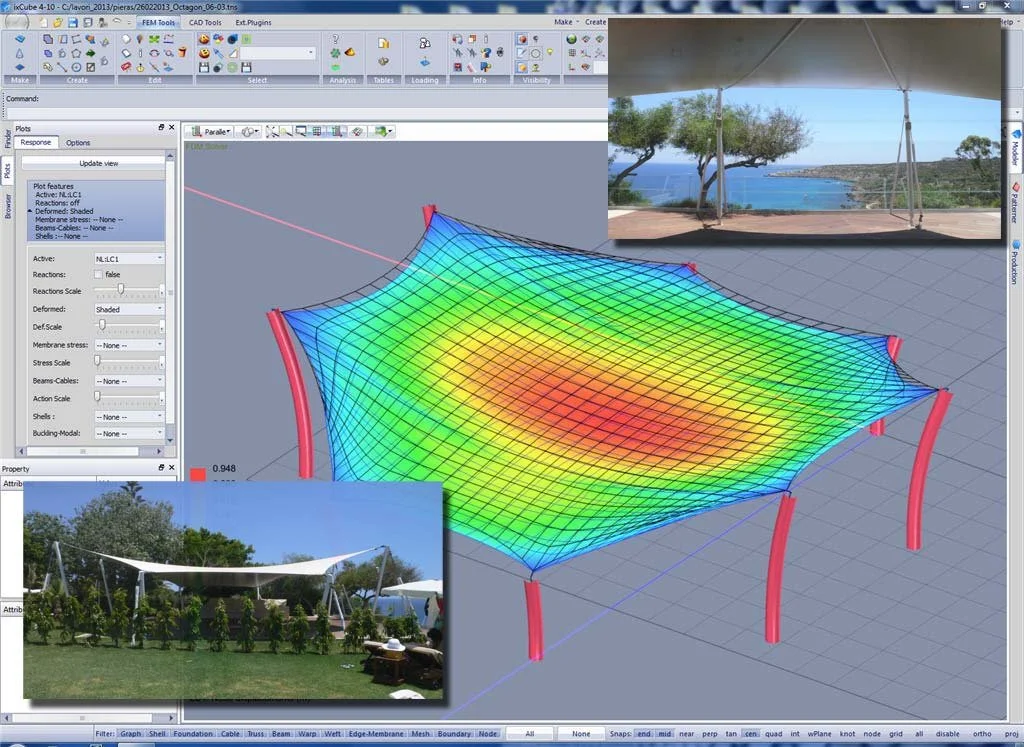Click the magnifier zoom icon in Edit group
The height and width of the screenshot is (747, 1024).
168,53
